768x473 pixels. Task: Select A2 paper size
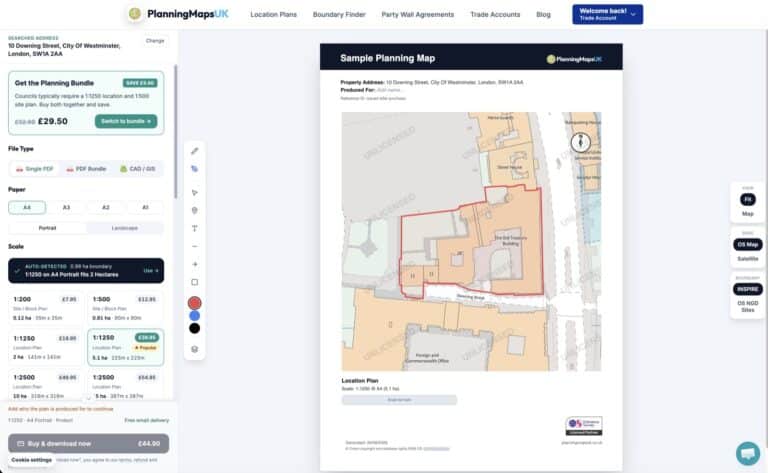(x=106, y=208)
